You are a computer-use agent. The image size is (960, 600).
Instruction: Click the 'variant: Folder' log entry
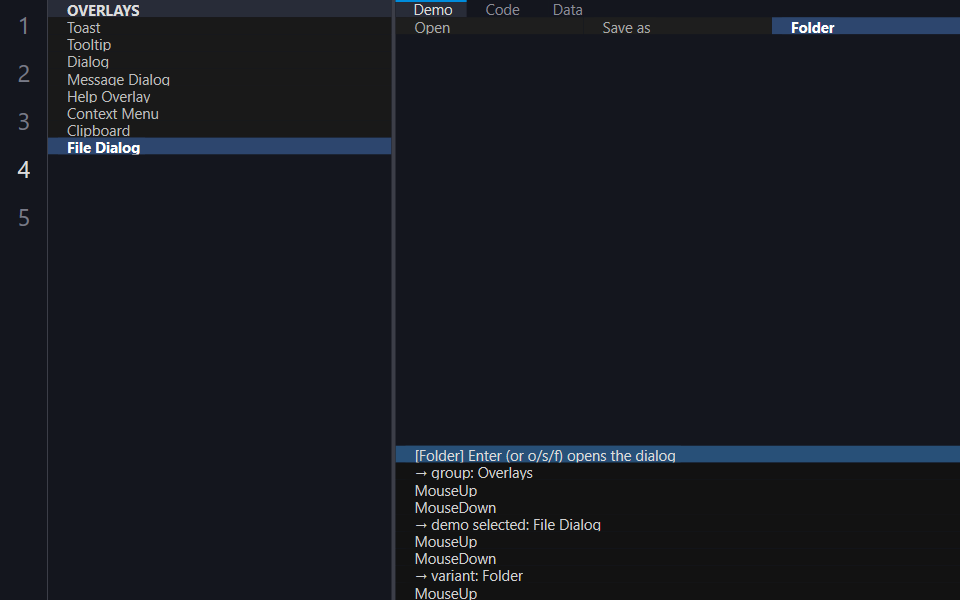[678, 576]
